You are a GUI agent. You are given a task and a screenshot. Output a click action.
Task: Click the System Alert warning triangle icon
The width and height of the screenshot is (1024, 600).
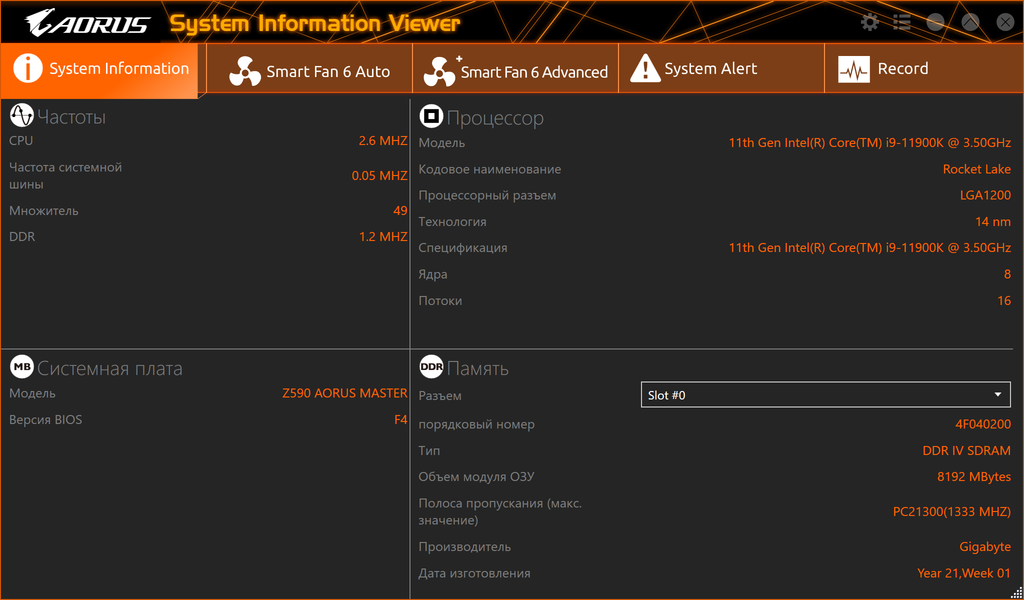coord(645,69)
